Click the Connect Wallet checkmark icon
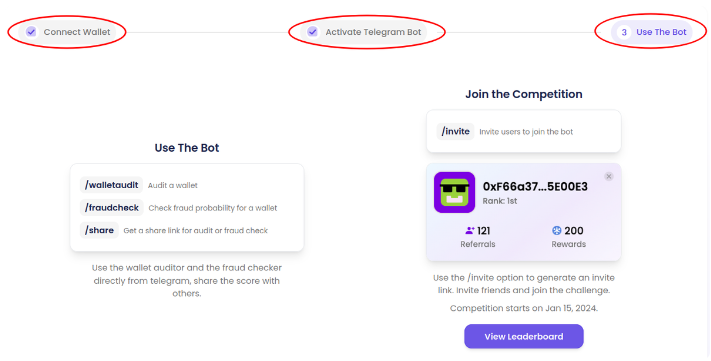The image size is (711, 361). tap(31, 32)
